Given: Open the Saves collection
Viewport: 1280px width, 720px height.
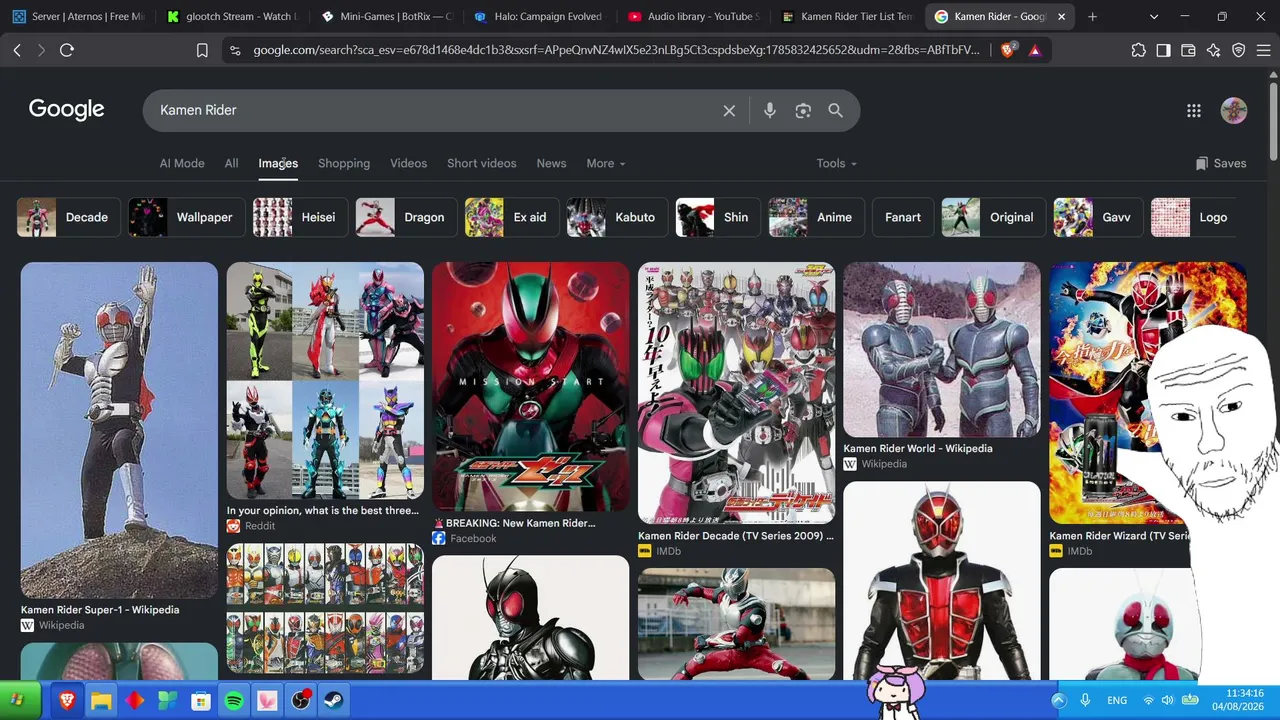Looking at the screenshot, I should point(1221,164).
